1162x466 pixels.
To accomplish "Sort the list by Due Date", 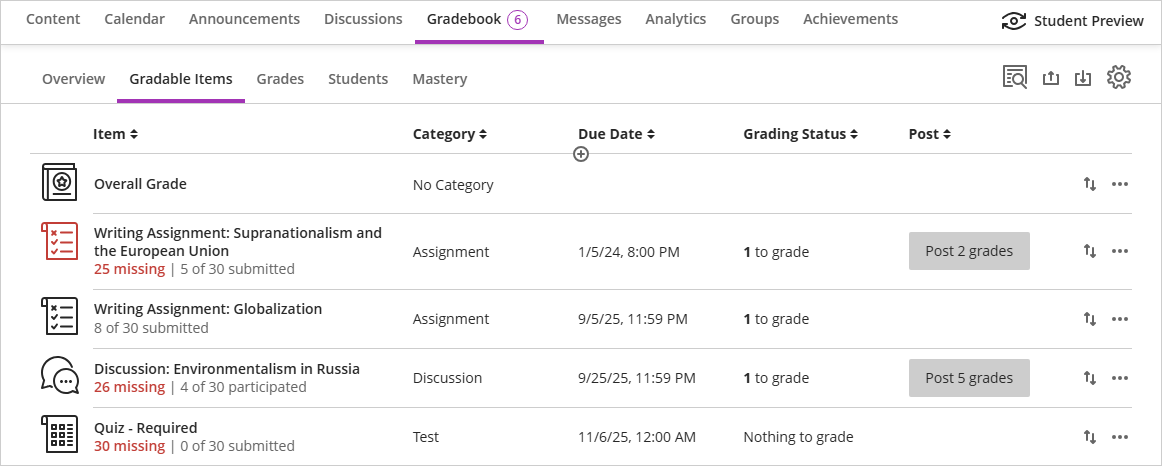I will pos(615,134).
